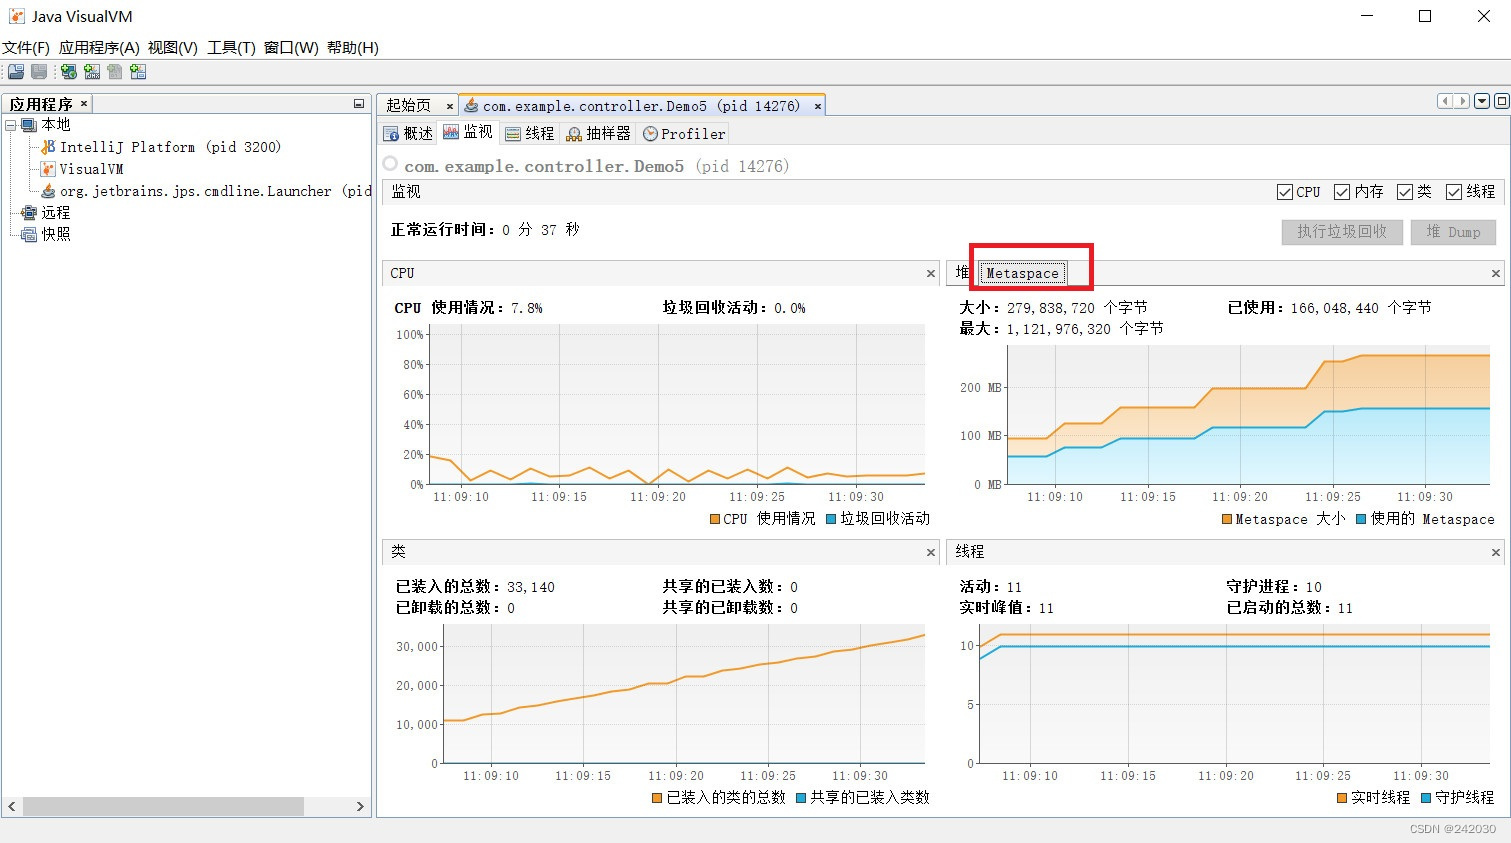Click the Add Application Snapshot toolbar icon
This screenshot has width=1511, height=843.
click(138, 72)
